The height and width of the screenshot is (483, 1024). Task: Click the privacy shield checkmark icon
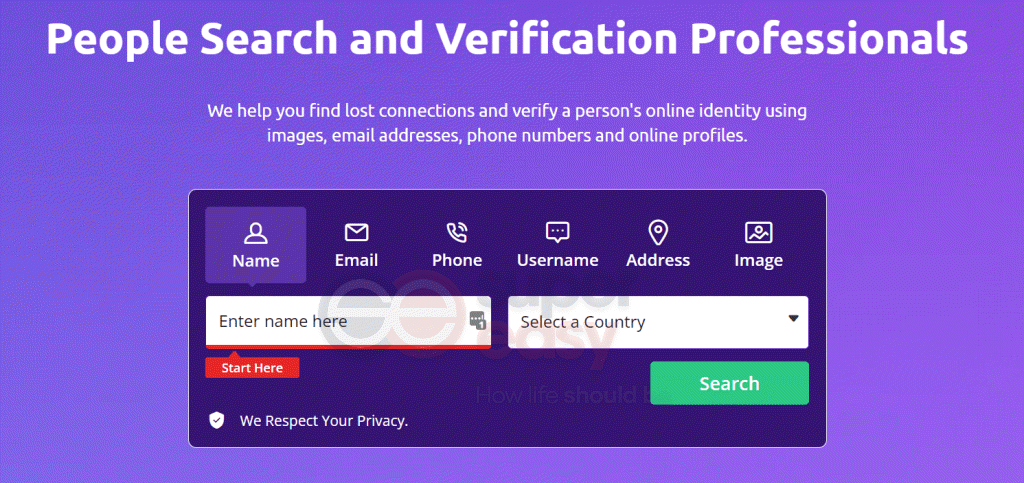(216, 420)
